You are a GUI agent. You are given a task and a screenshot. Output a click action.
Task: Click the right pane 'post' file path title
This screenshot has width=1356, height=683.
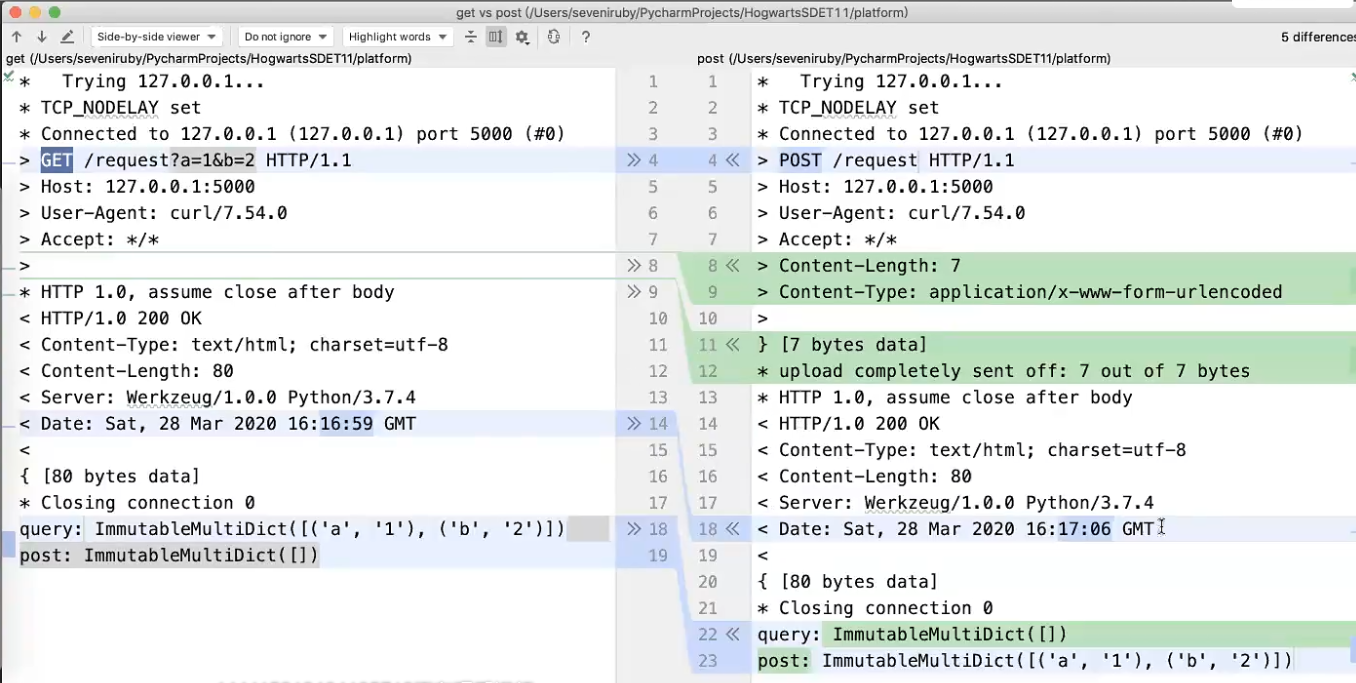tap(904, 59)
